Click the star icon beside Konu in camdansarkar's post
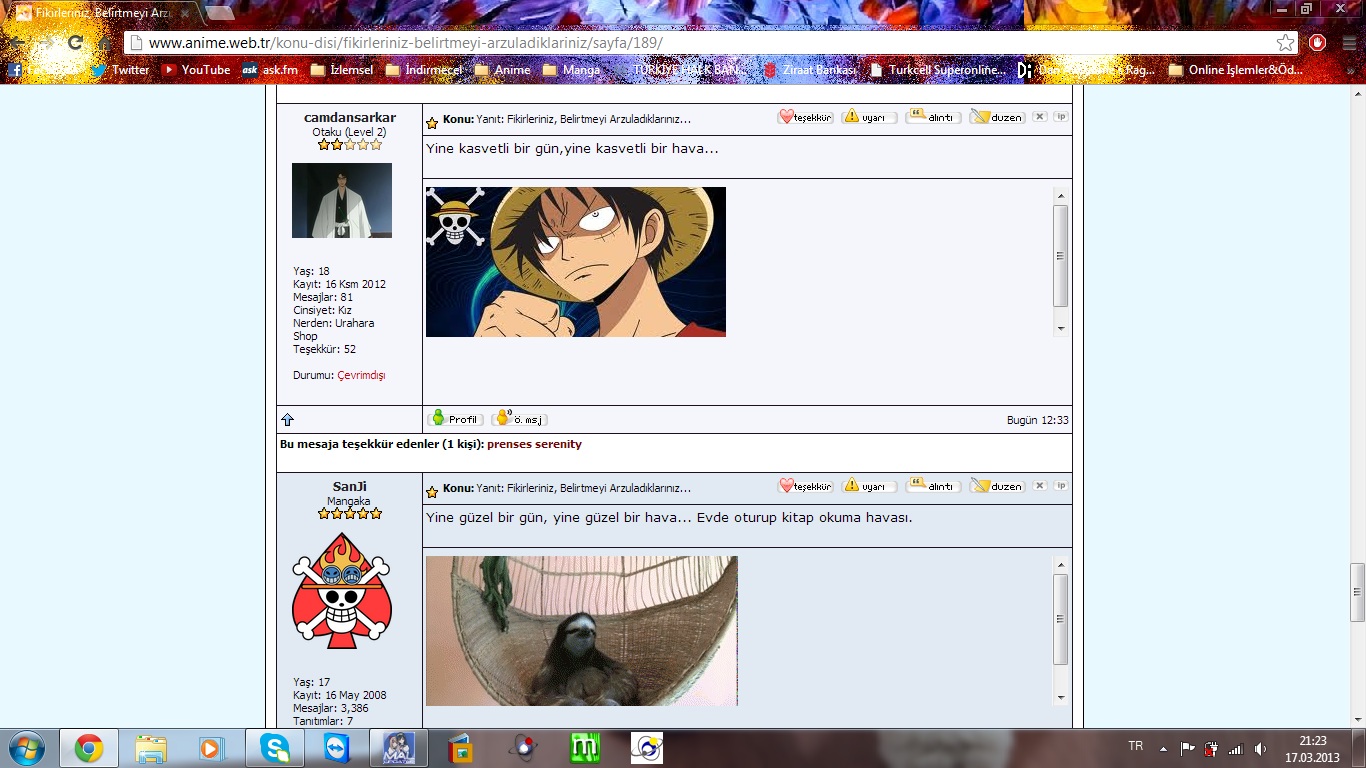Viewport: 1366px width, 768px height. tap(432, 123)
